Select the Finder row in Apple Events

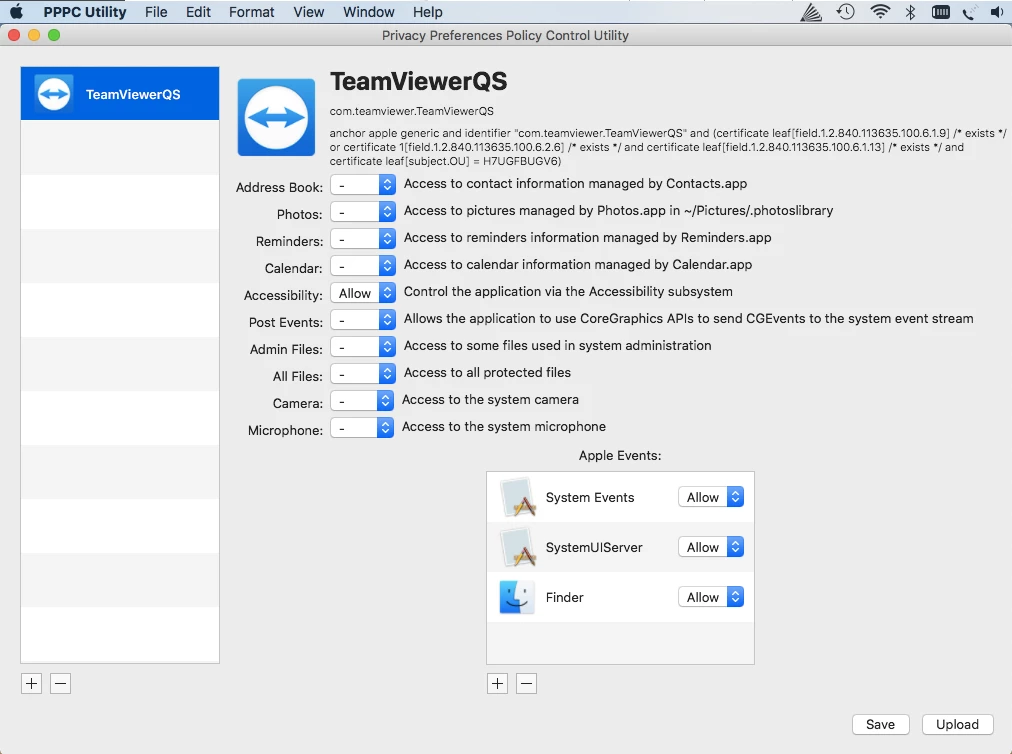620,597
